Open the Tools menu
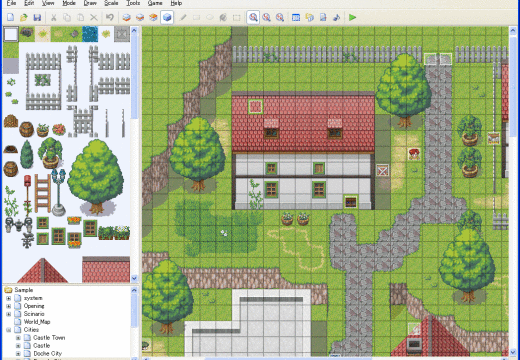520x360 pixels. coord(133,3)
